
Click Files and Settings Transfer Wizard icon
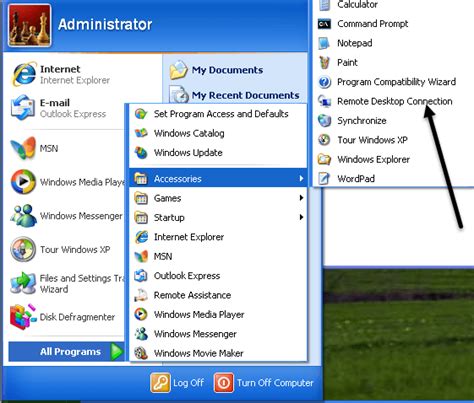[x=23, y=283]
